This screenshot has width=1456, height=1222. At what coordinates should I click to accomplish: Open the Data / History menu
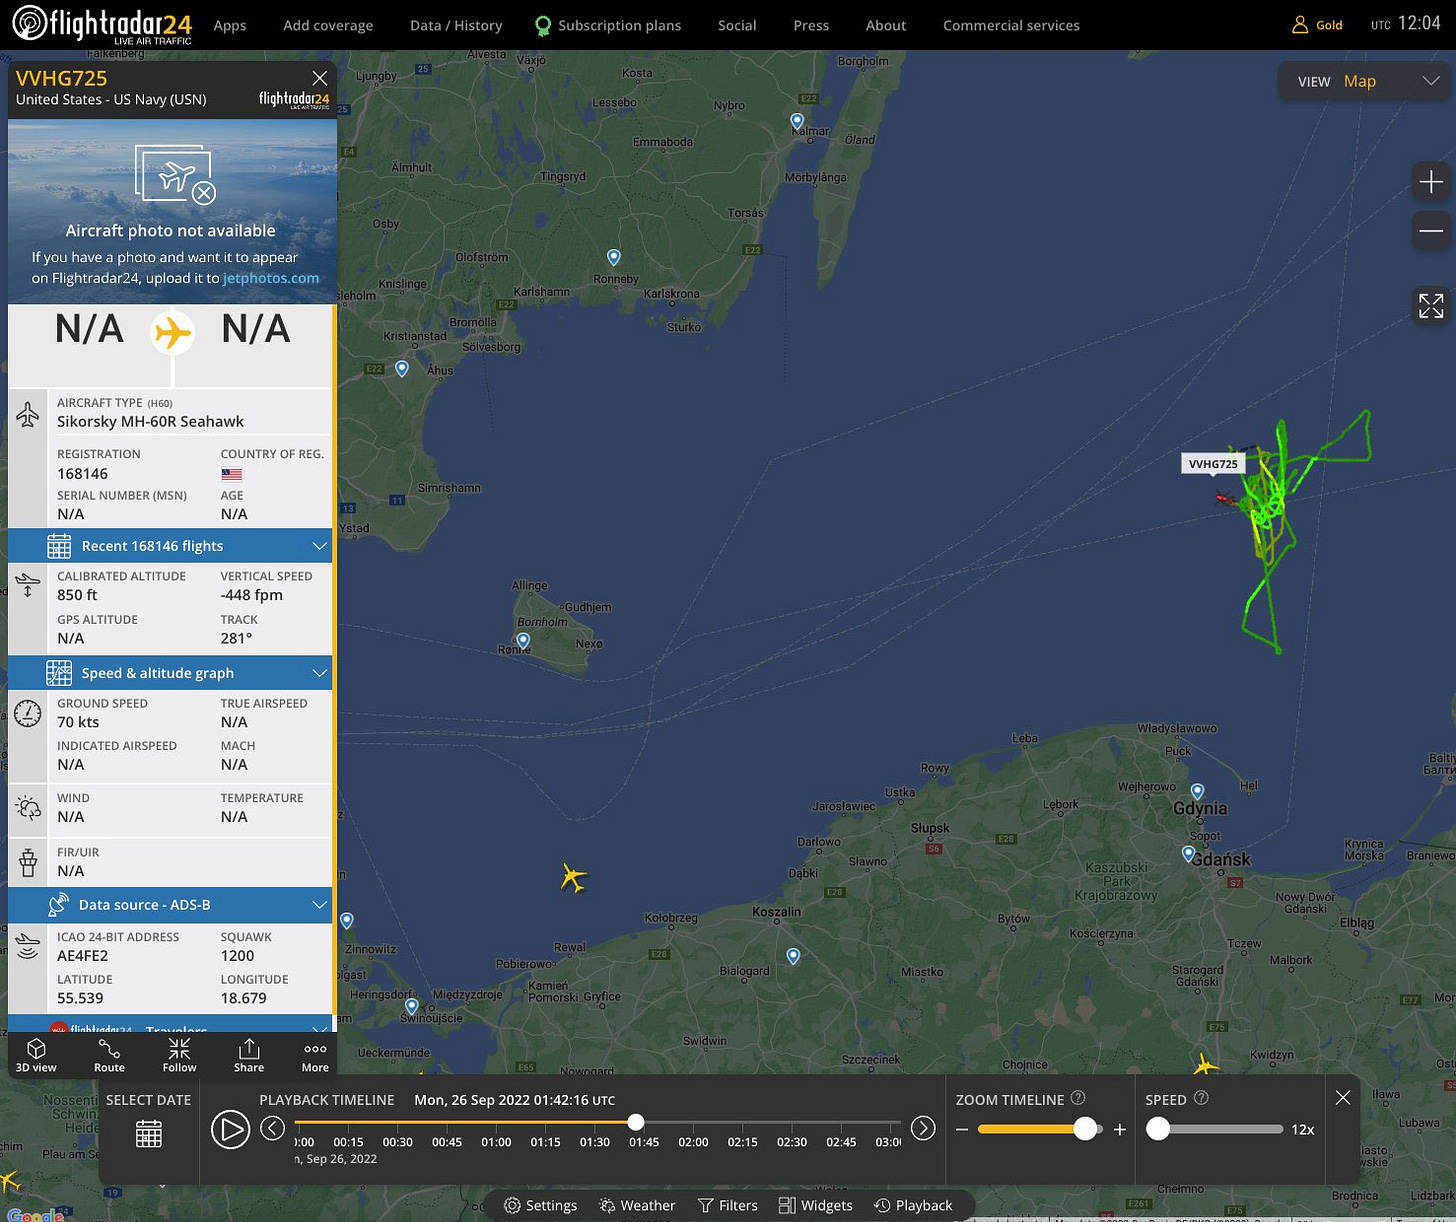point(456,25)
